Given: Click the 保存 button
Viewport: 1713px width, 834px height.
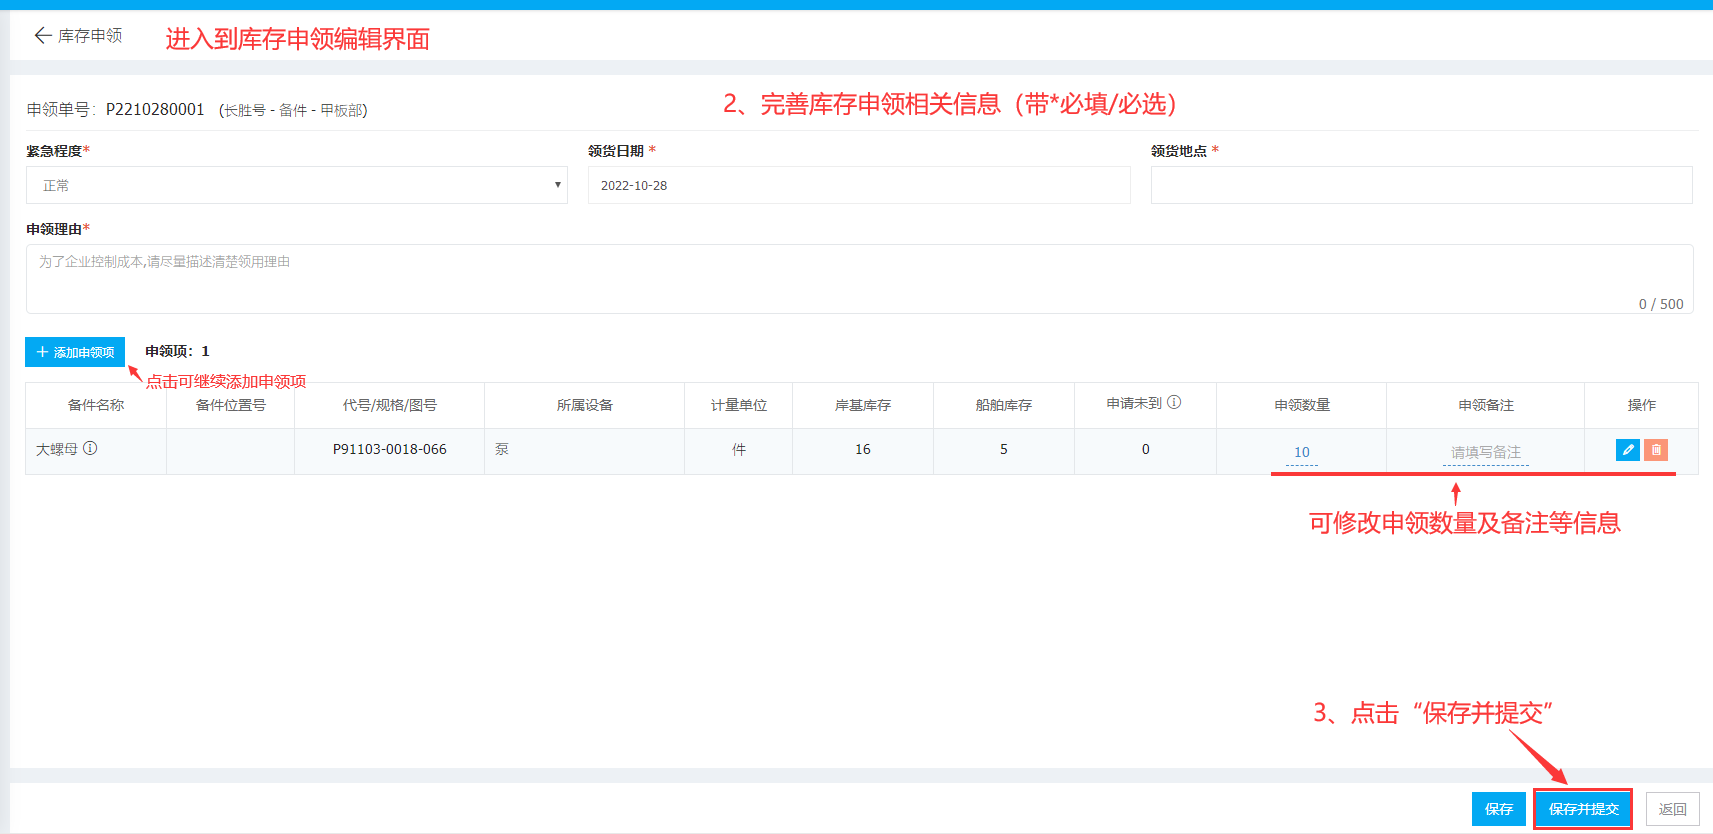Looking at the screenshot, I should (1499, 809).
